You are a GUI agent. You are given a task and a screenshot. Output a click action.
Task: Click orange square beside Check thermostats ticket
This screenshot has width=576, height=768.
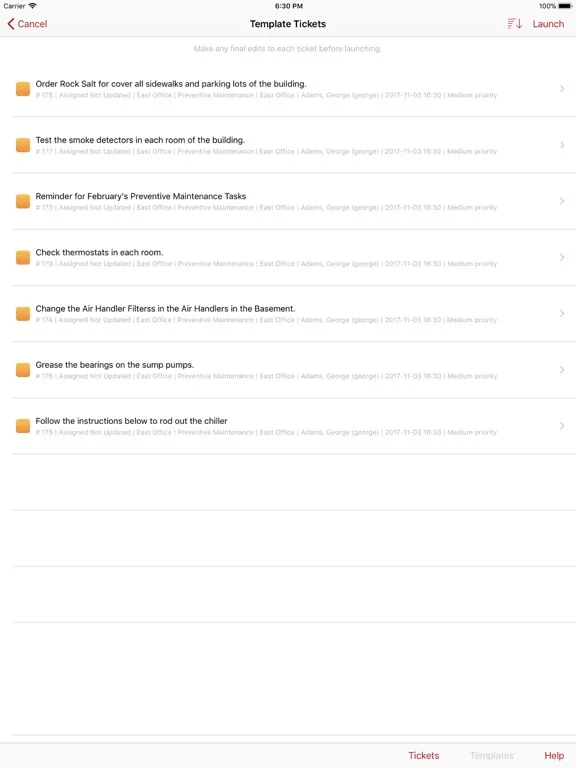pyautogui.click(x=23, y=257)
